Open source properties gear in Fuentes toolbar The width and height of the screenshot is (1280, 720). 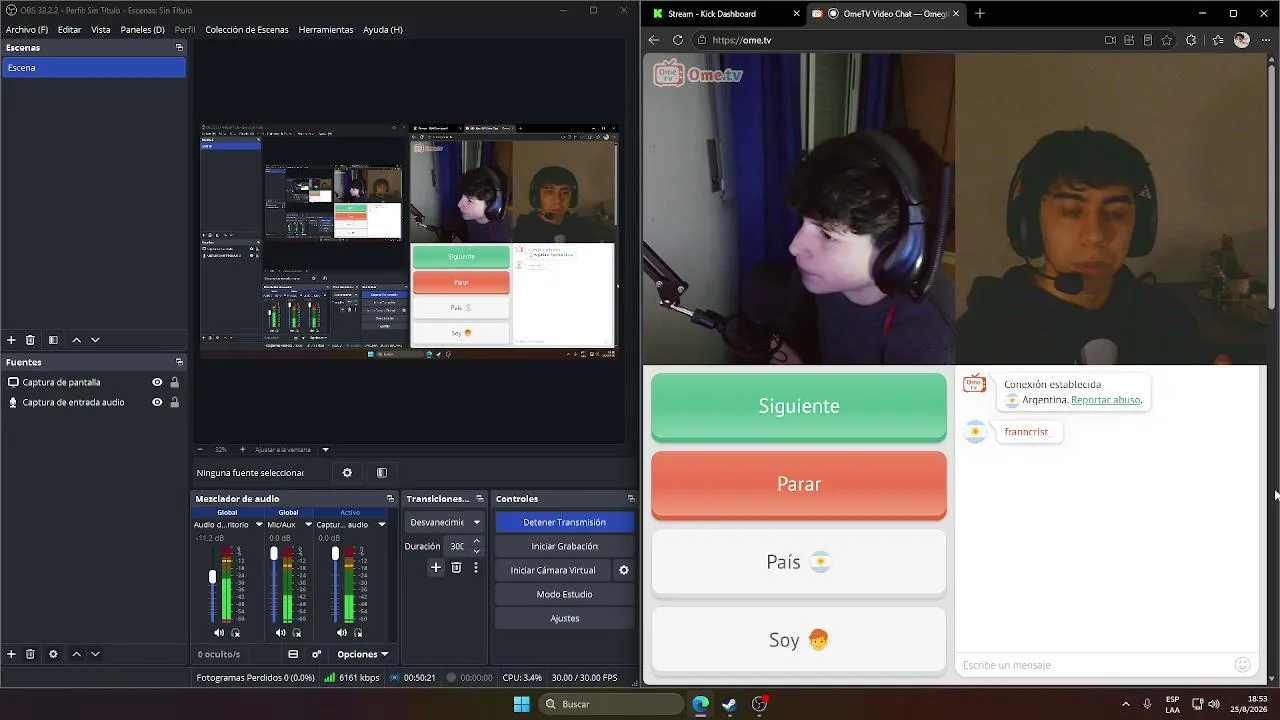[53, 654]
